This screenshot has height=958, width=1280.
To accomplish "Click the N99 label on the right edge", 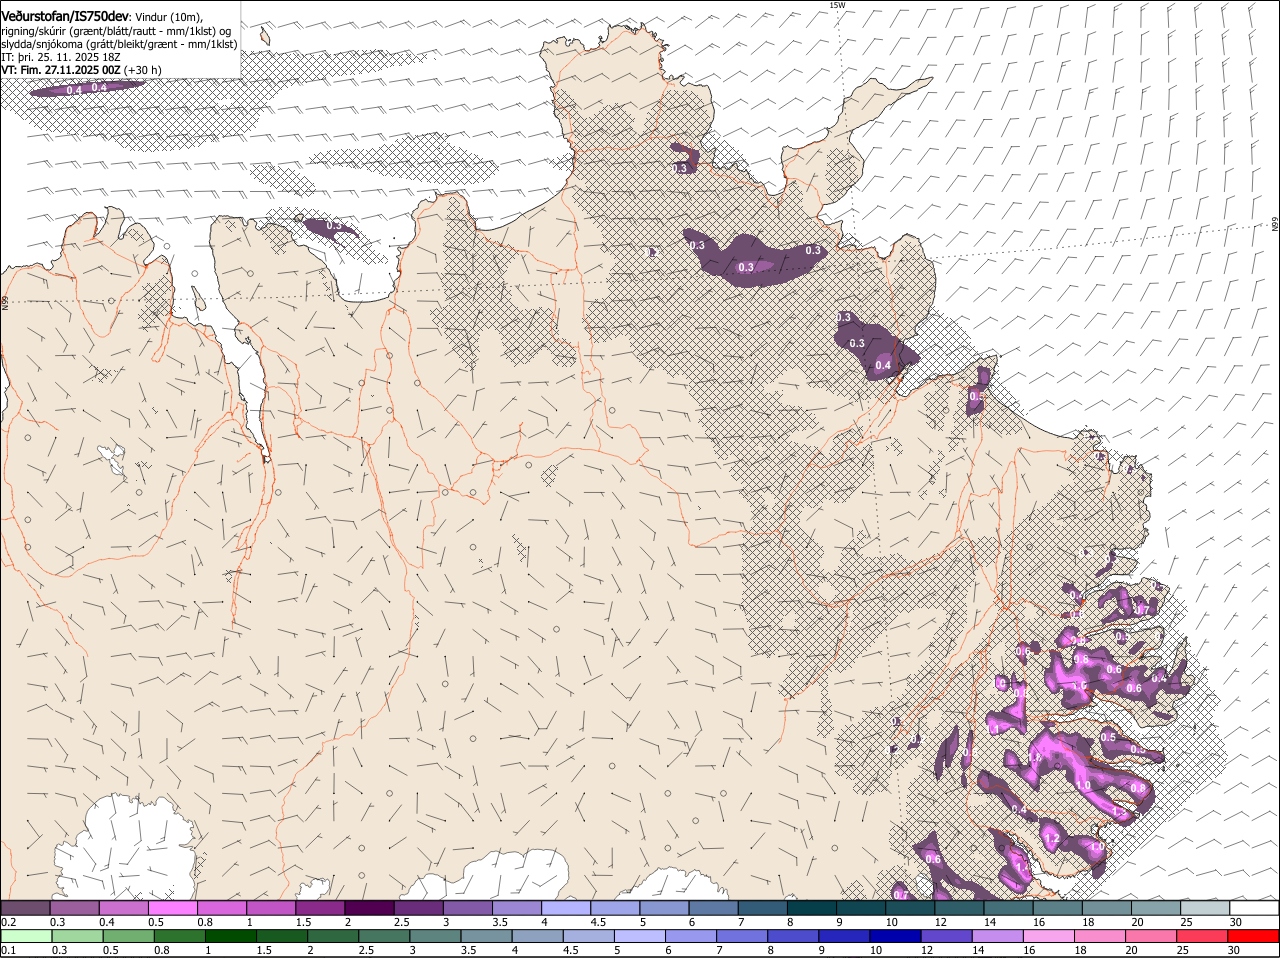I will (1275, 225).
